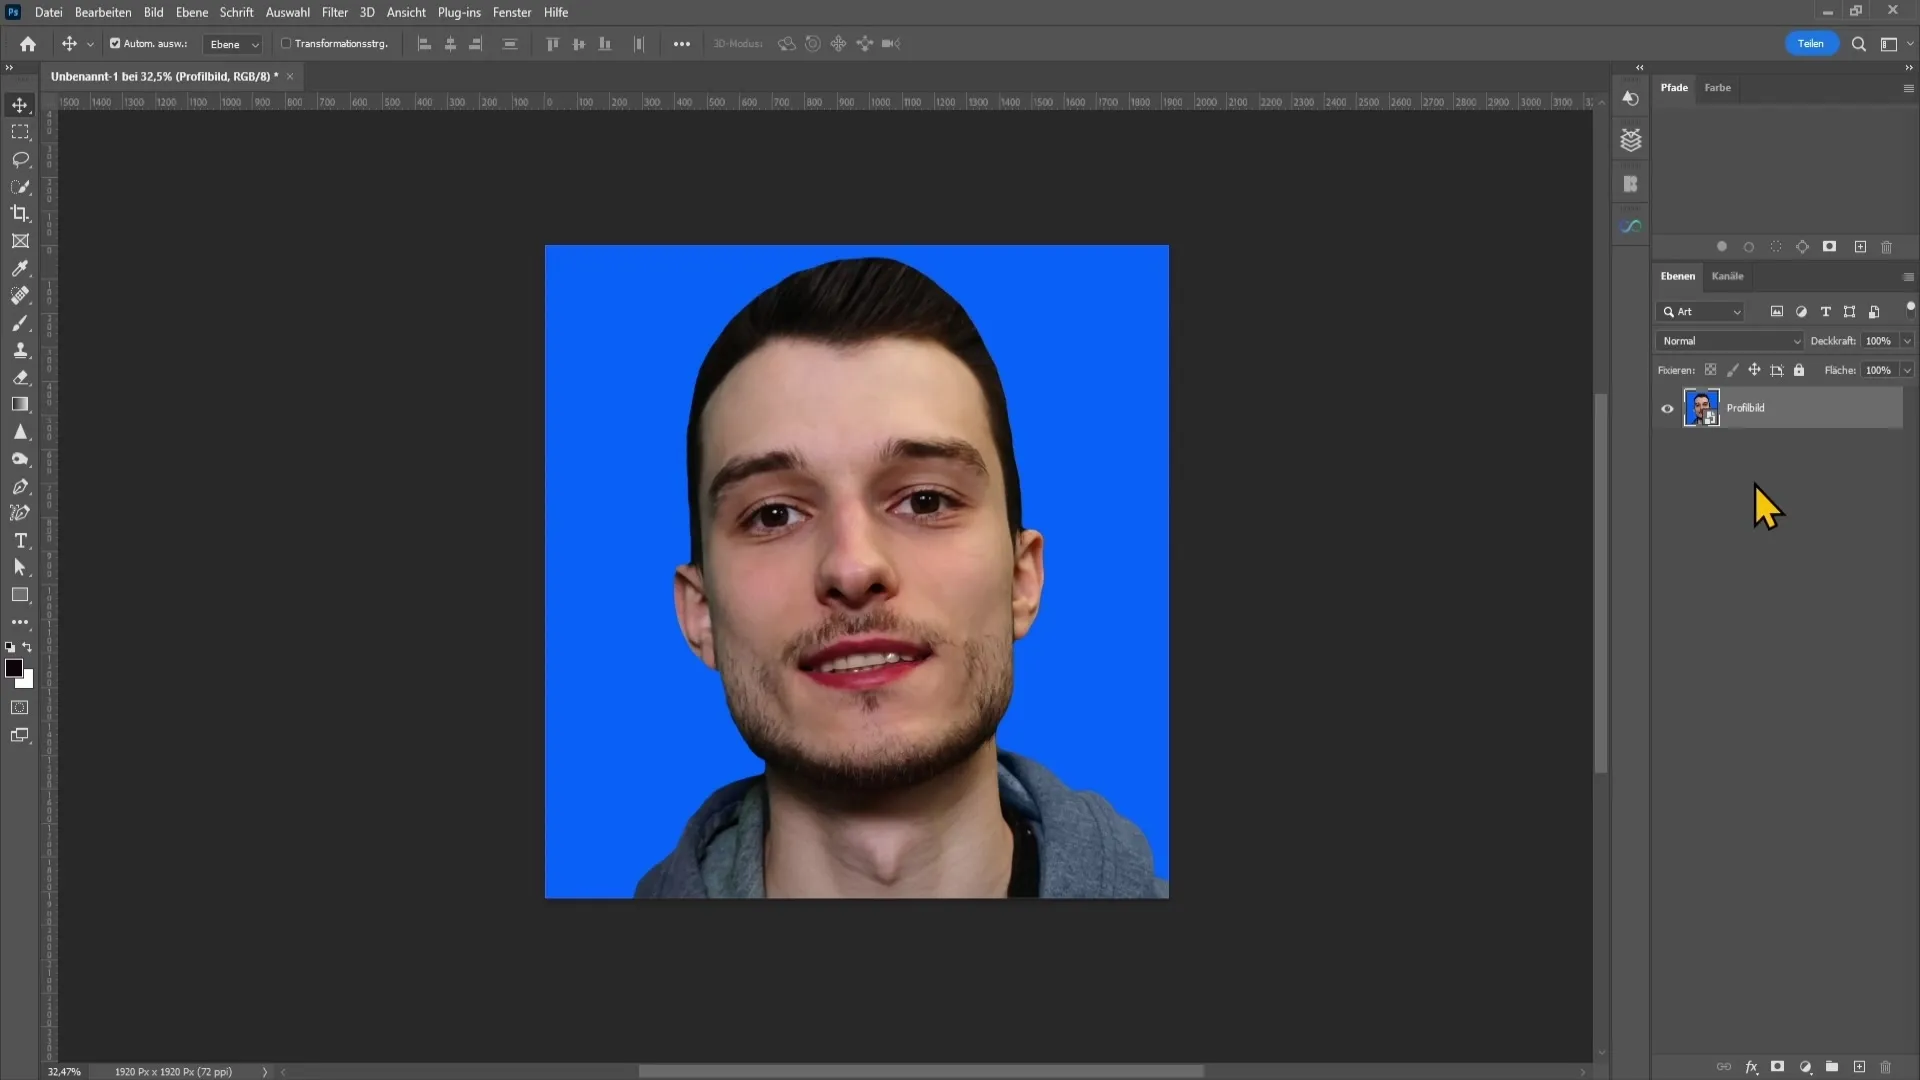Enable Auto-select checkbox in options bar
This screenshot has width=1920, height=1080.
115,44
